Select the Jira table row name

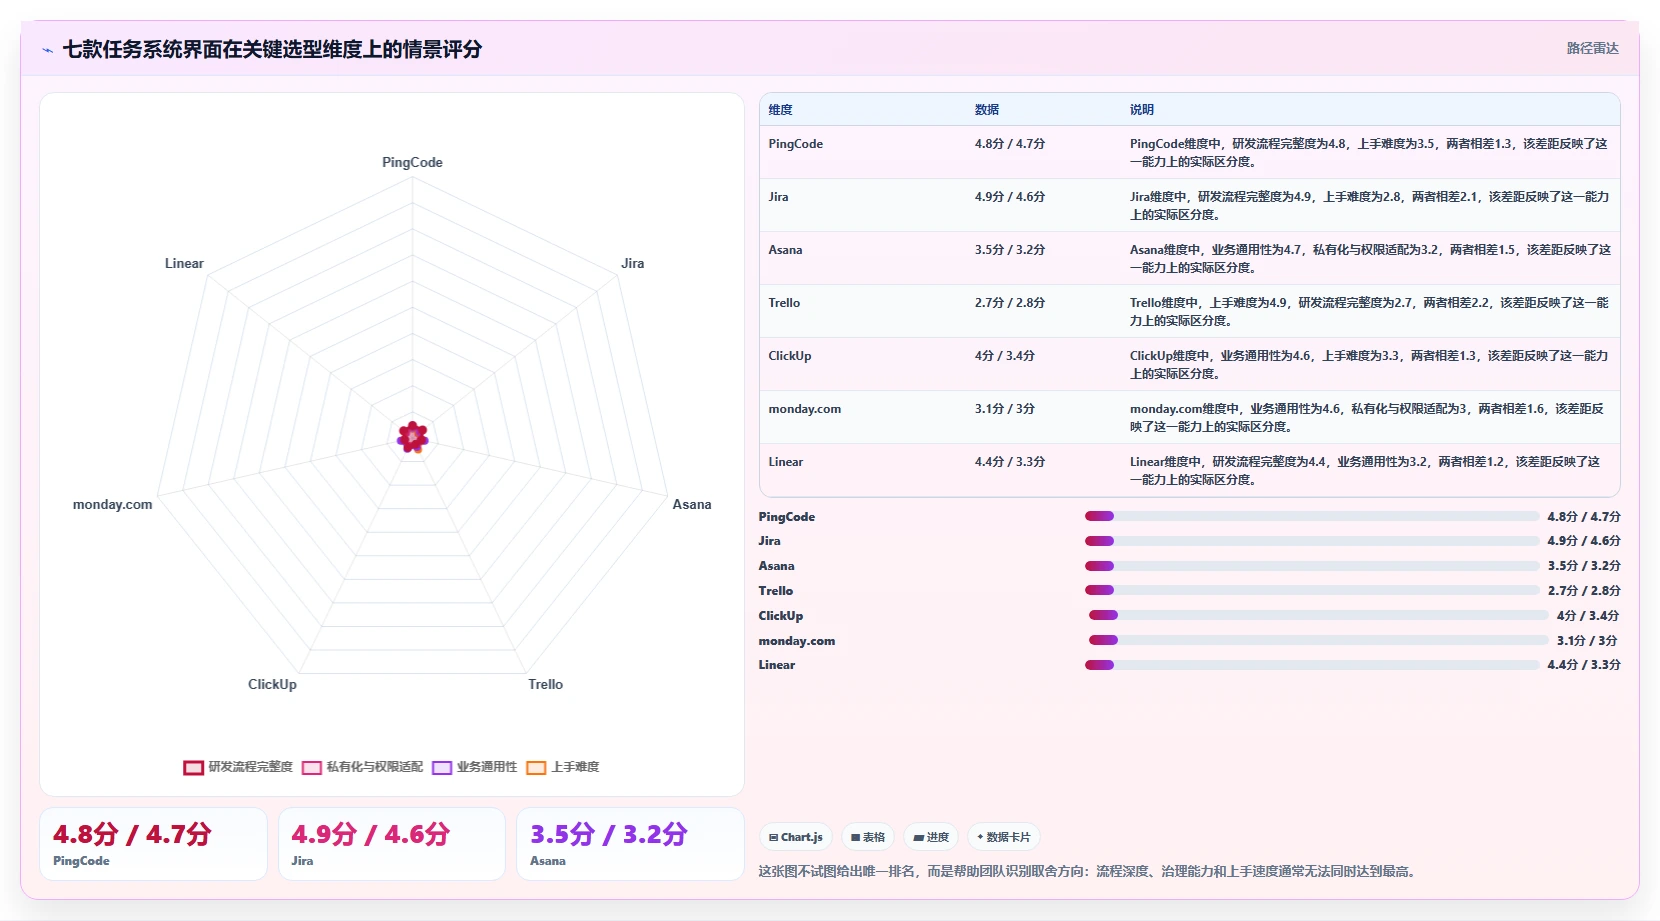778,197
